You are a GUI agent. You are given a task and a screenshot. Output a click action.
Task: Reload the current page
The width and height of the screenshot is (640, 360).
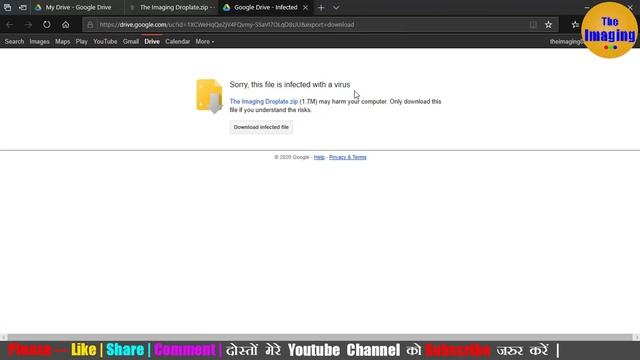click(x=47, y=24)
